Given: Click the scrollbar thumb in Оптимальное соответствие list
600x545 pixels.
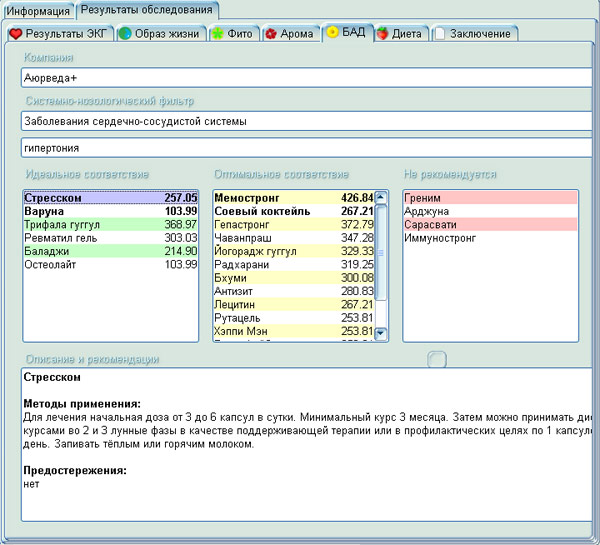Looking at the screenshot, I should 381,253.
